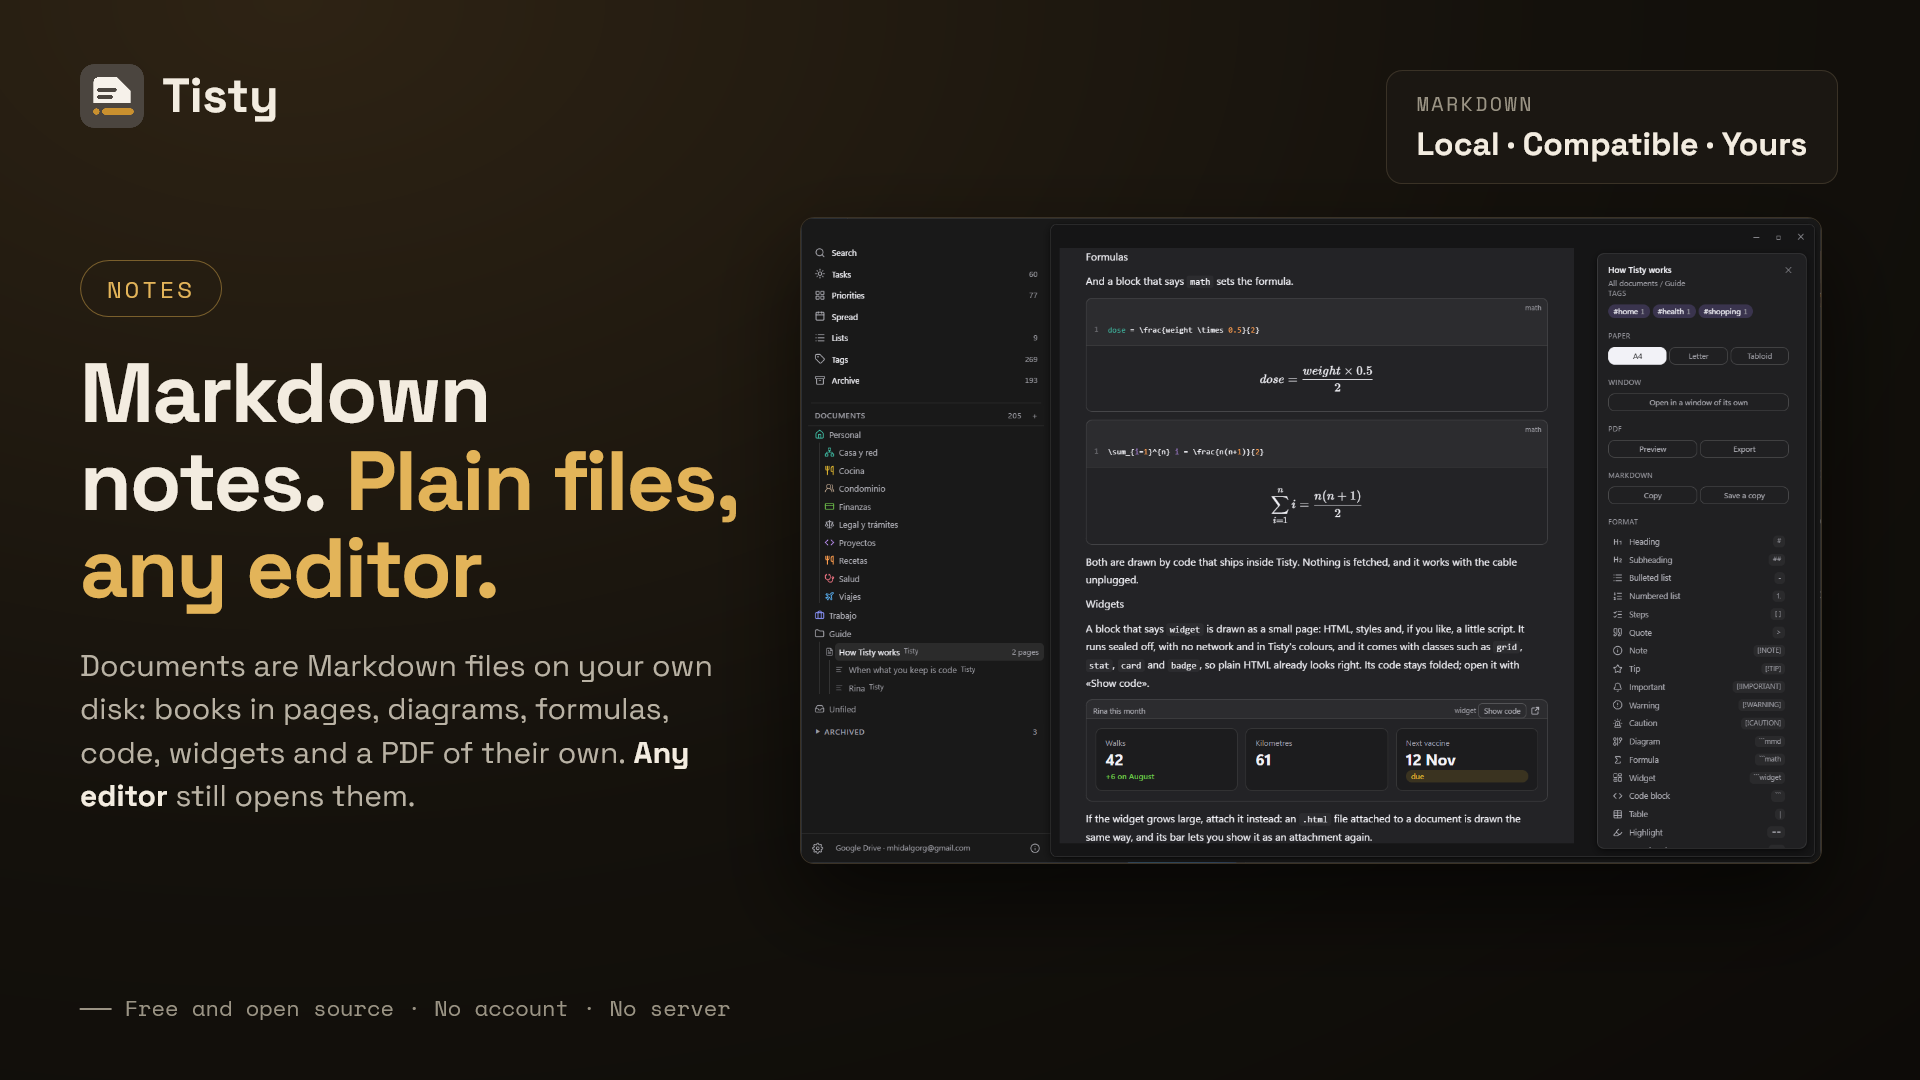Add a document with the plus icon
The height and width of the screenshot is (1080, 1920).
1035,416
